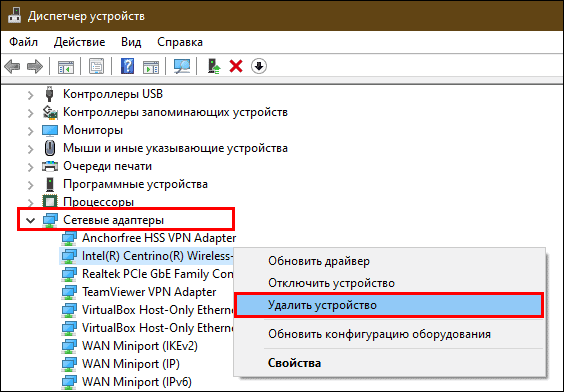The height and width of the screenshot is (392, 564).
Task: Choose Удалить устройство from context menu
Action: pos(389,305)
